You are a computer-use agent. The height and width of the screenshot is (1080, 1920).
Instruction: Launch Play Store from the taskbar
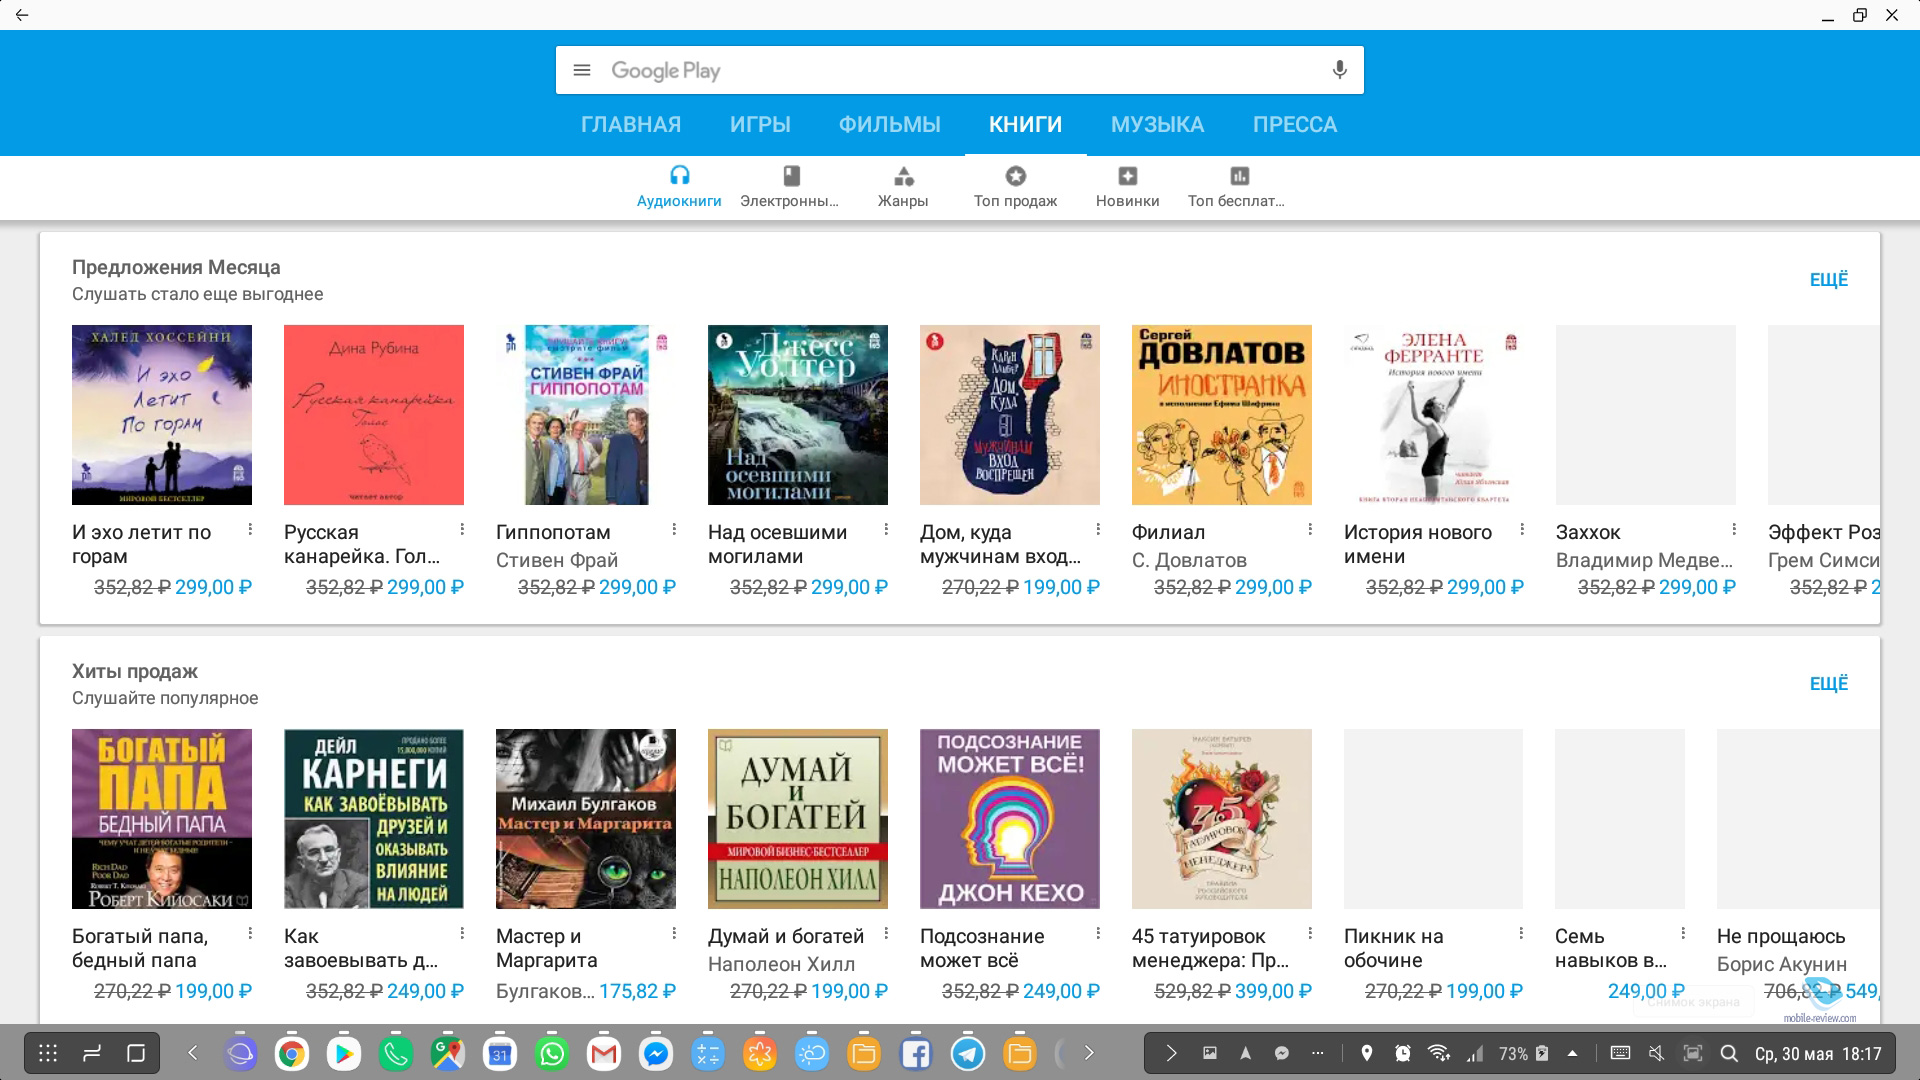pos(344,1054)
